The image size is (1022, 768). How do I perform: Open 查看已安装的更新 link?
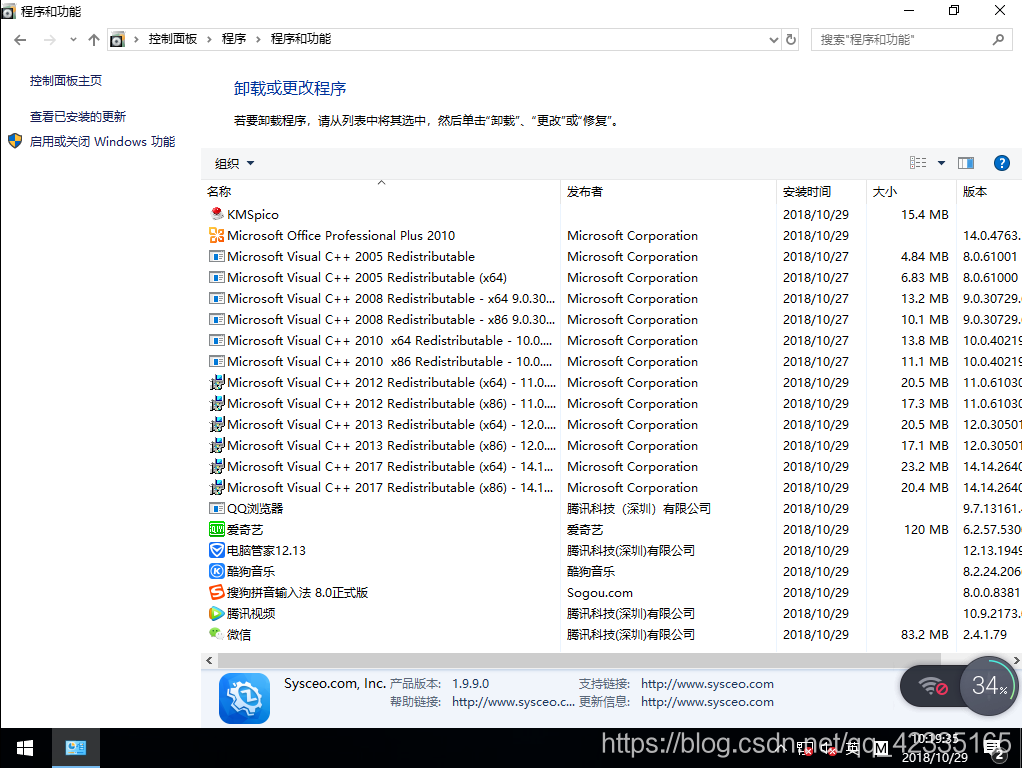(78, 117)
